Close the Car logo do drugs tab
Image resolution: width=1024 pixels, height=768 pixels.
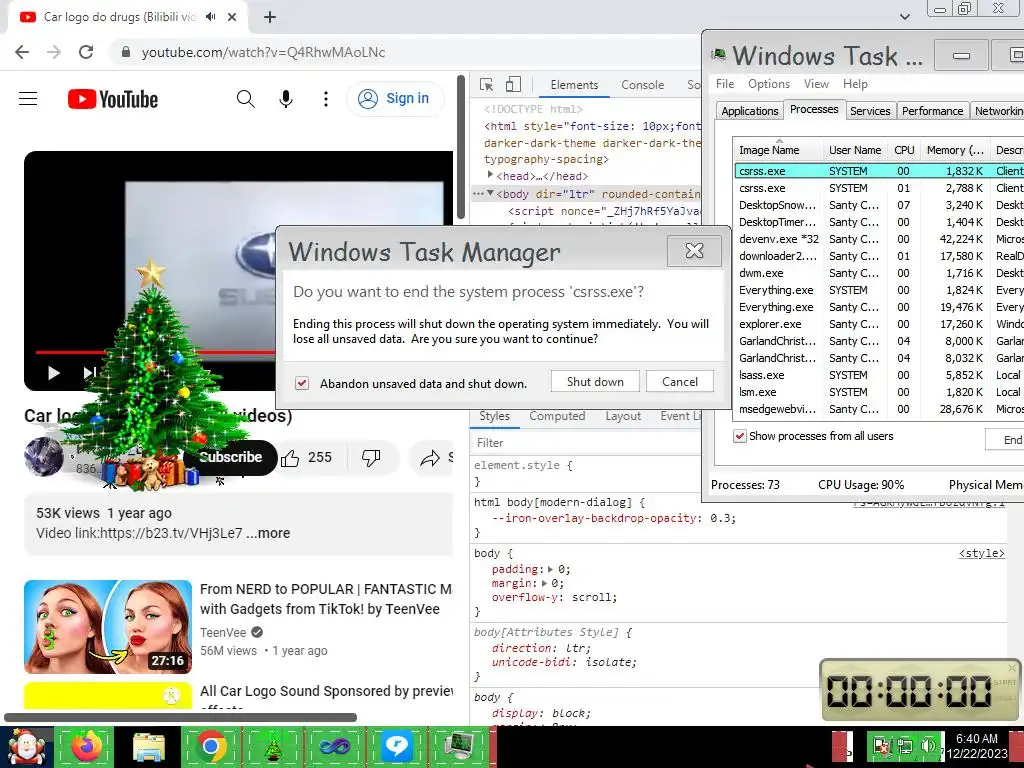point(232,18)
